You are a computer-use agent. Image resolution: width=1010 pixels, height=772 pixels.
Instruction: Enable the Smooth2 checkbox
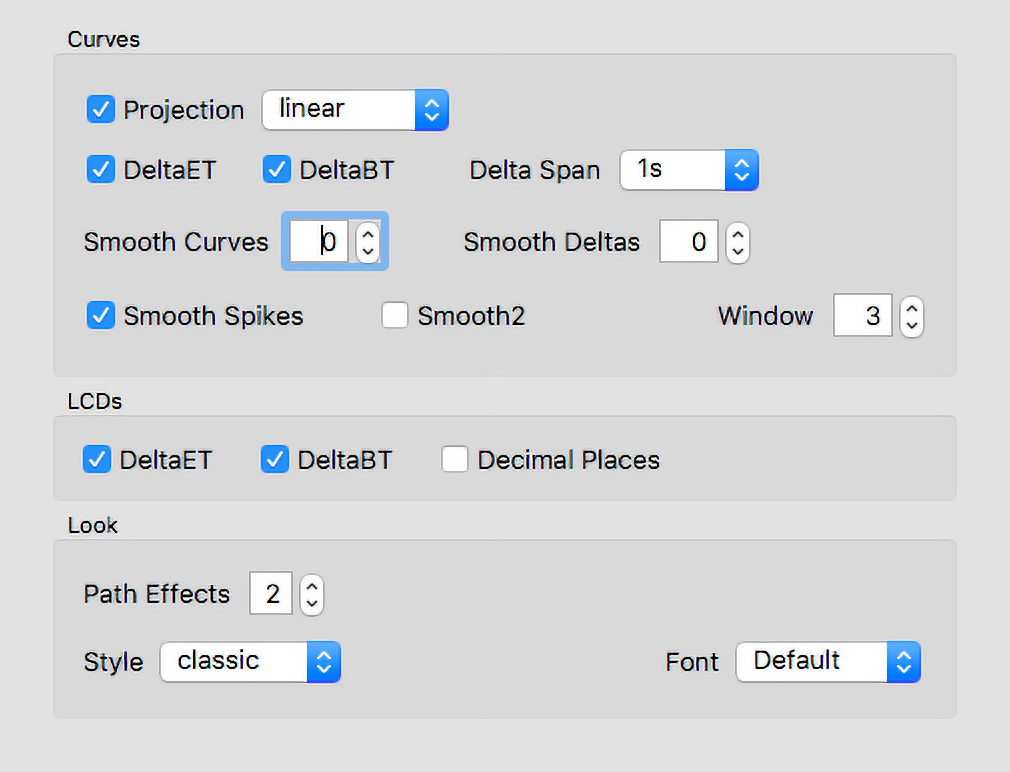[x=394, y=315]
